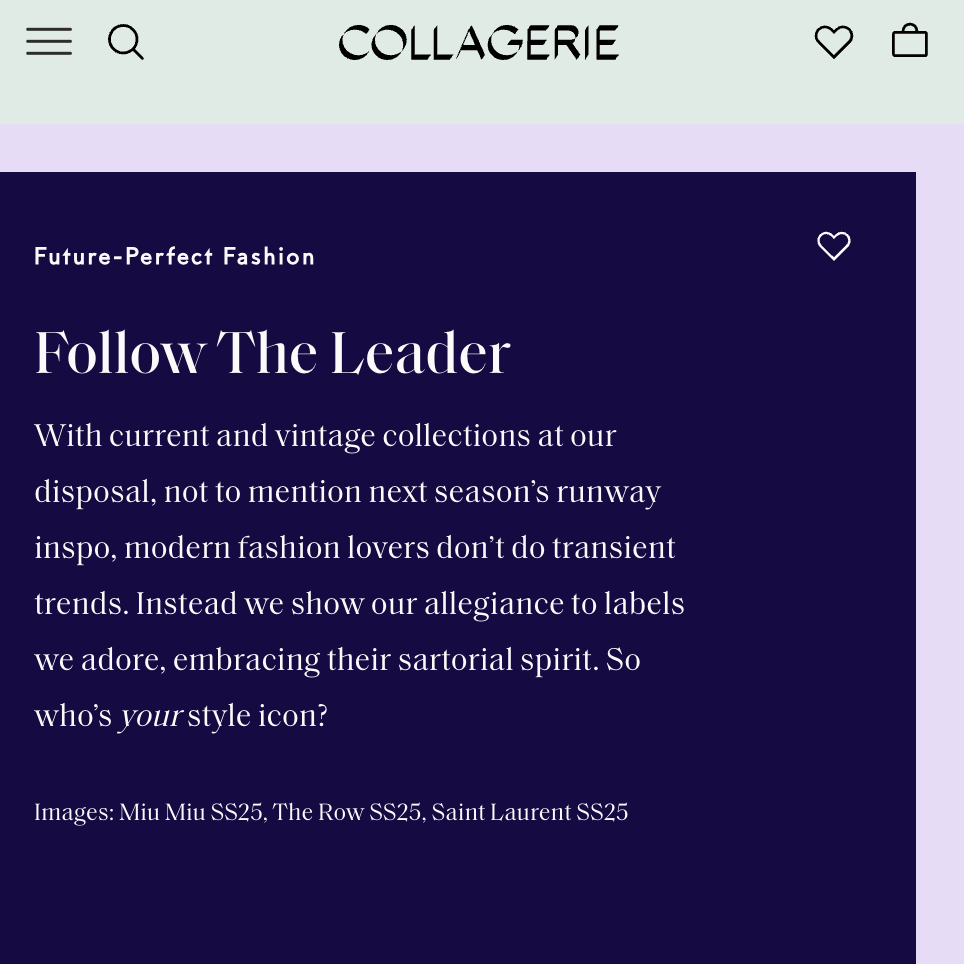This screenshot has height=964, width=964.
Task: Click the word "Instead" in the paragraph
Action: pyautogui.click(x=176, y=604)
